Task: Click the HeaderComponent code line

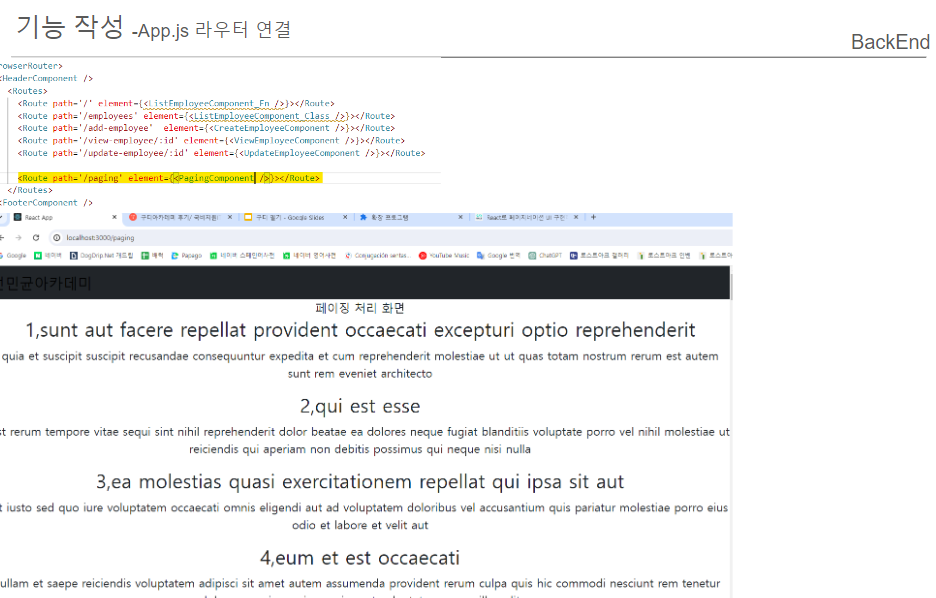Action: tap(47, 78)
